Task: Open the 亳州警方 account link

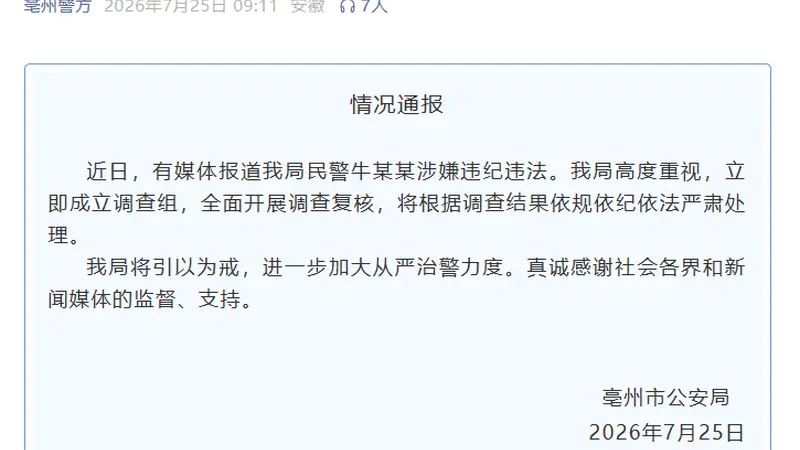Action: pyautogui.click(x=58, y=6)
